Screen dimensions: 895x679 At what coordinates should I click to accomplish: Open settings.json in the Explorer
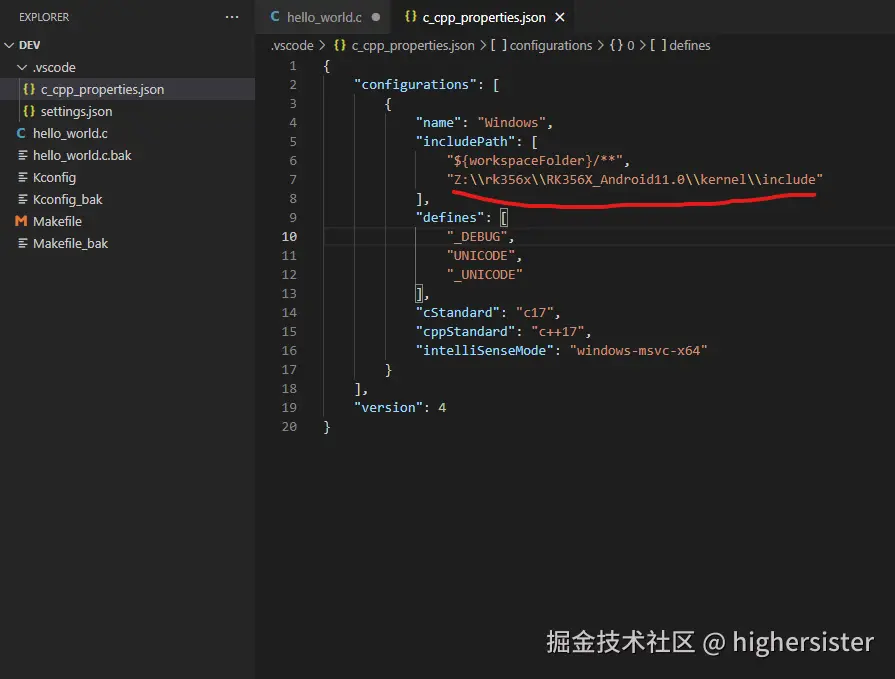[76, 111]
